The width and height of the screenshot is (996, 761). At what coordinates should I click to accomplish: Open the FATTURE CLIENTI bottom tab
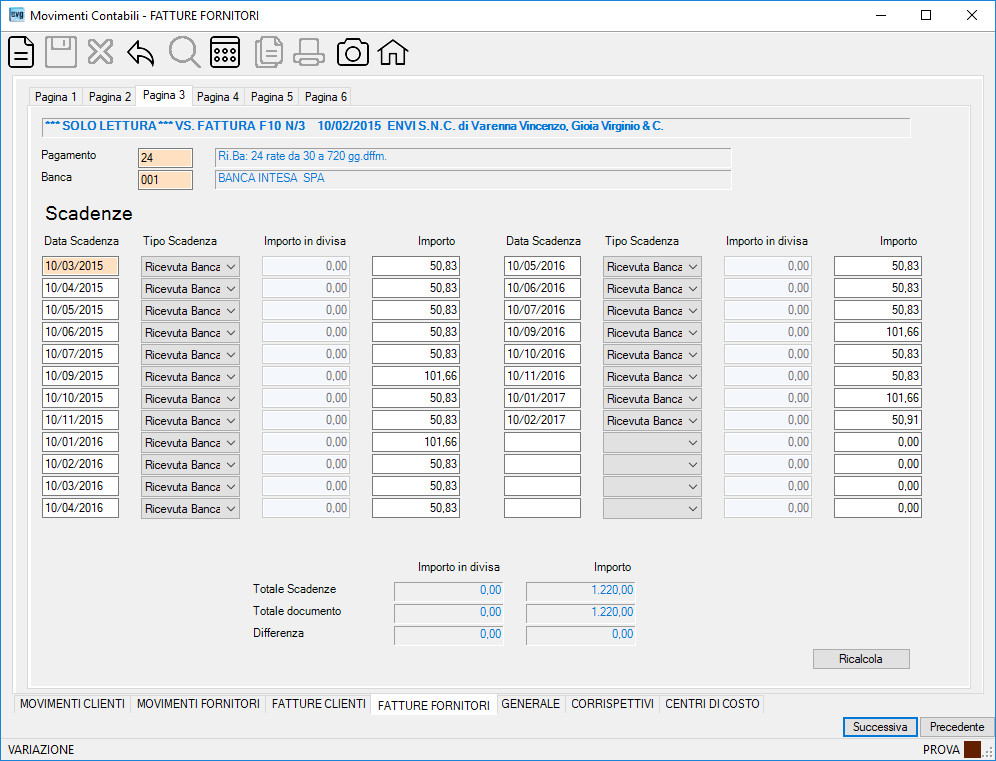click(318, 704)
